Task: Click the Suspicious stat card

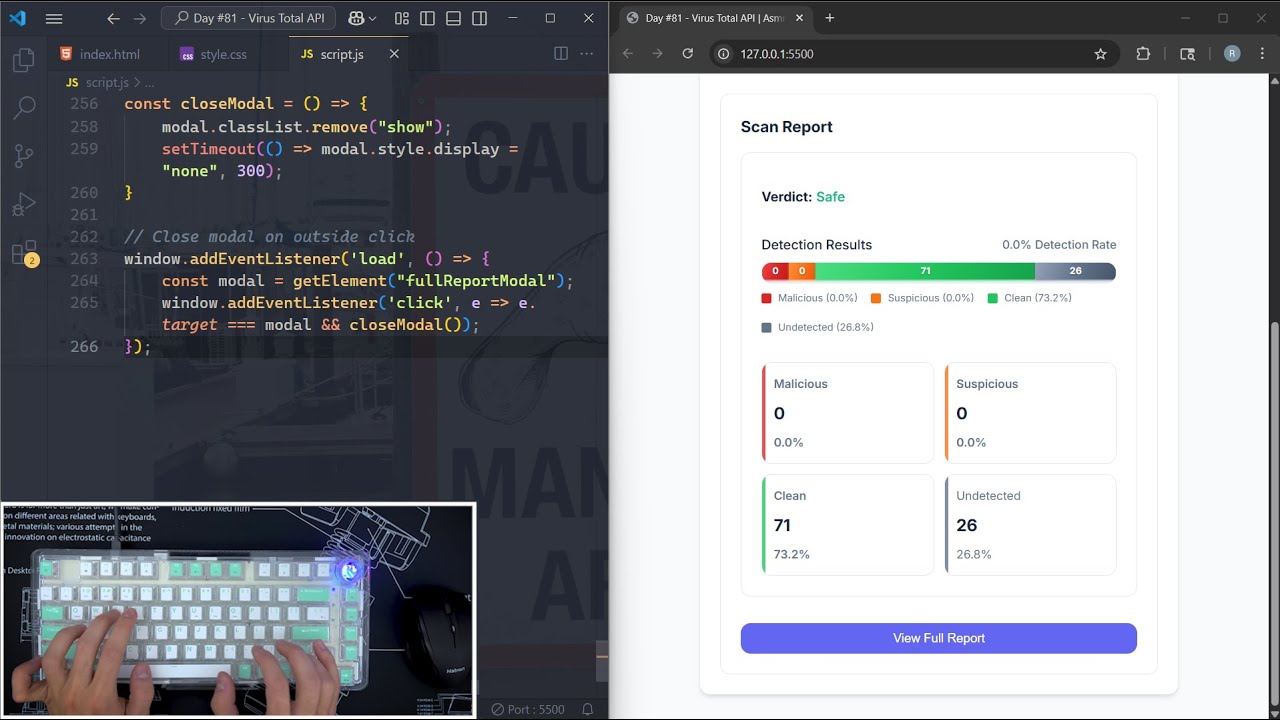Action: tap(1030, 413)
